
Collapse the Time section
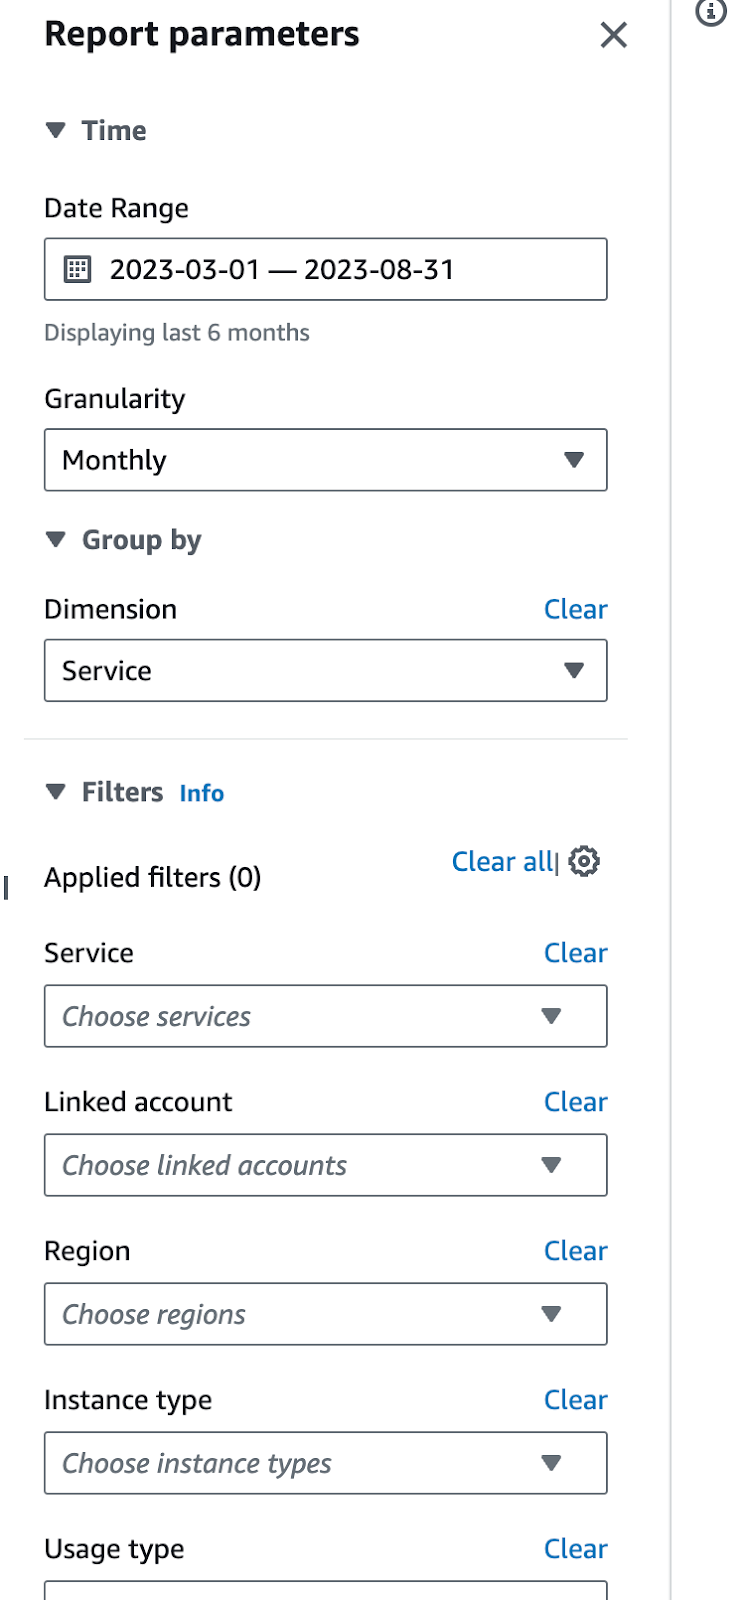[55, 130]
